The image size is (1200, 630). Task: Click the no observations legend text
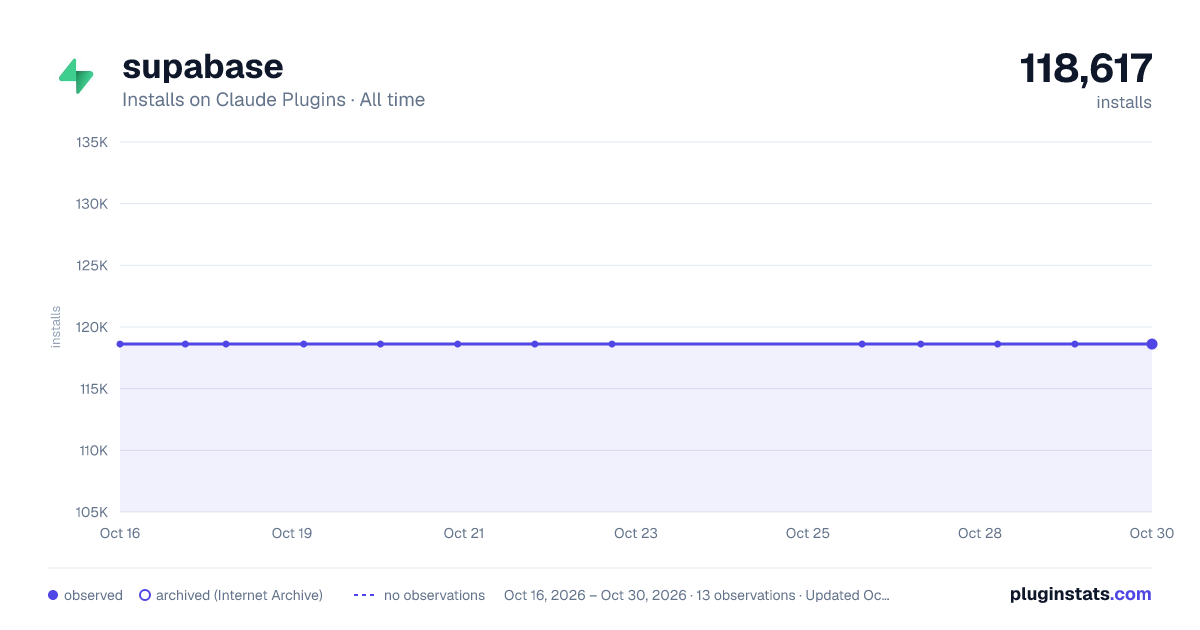434,595
